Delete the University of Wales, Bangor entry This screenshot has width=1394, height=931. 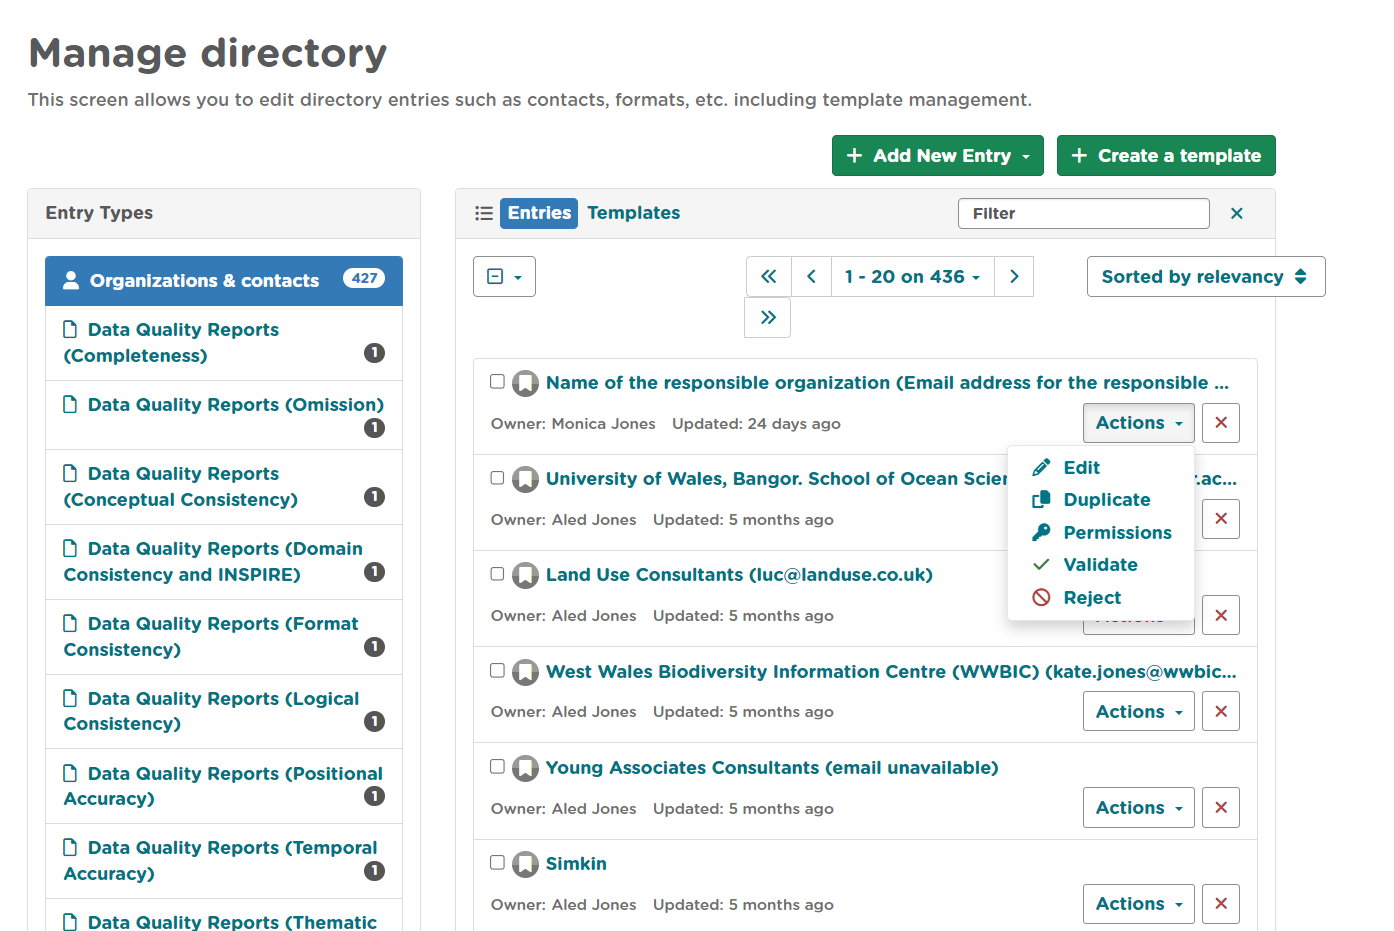tap(1221, 519)
